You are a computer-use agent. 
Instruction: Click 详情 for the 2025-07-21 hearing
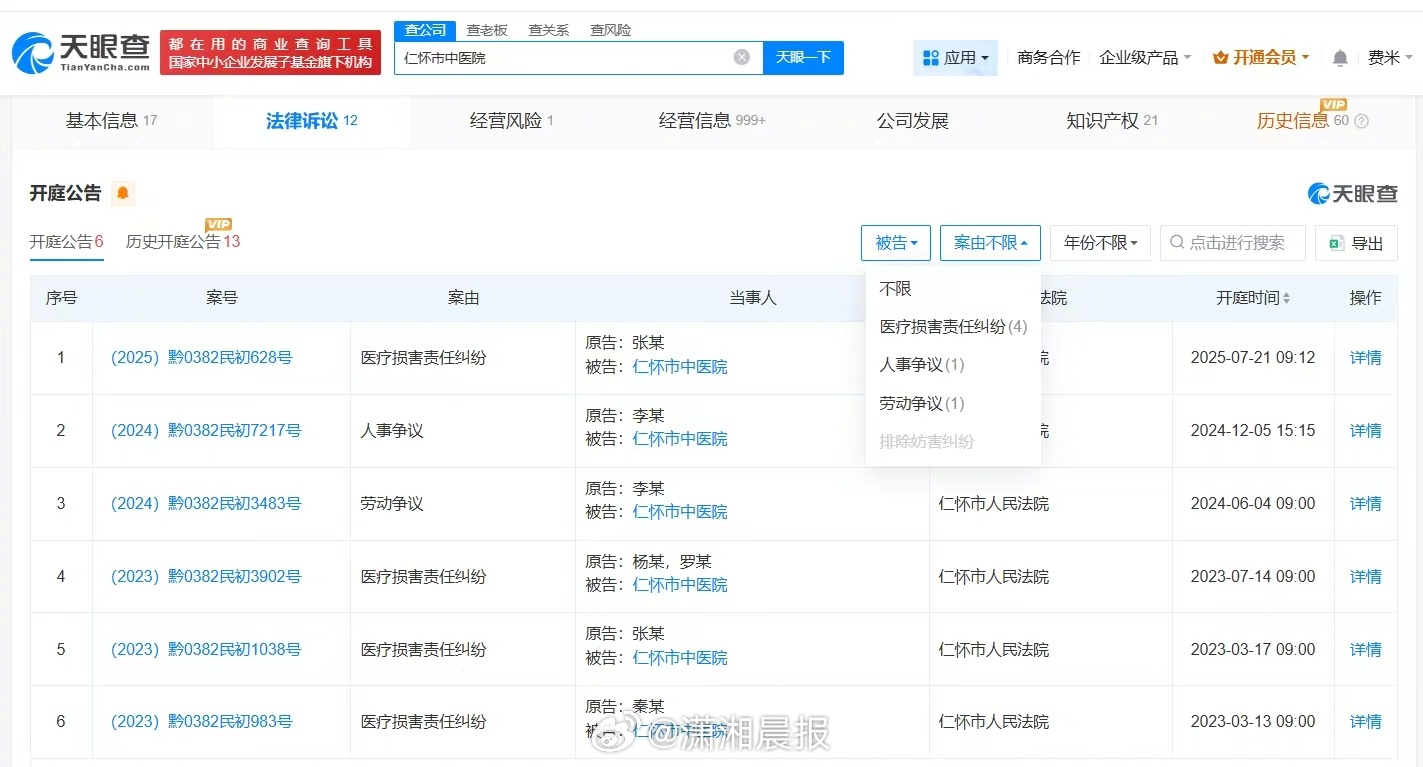point(1365,358)
